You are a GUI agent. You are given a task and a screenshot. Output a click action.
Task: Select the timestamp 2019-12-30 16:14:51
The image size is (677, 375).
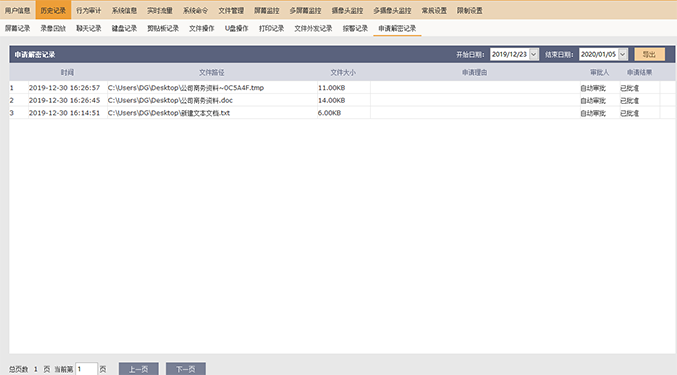64,113
